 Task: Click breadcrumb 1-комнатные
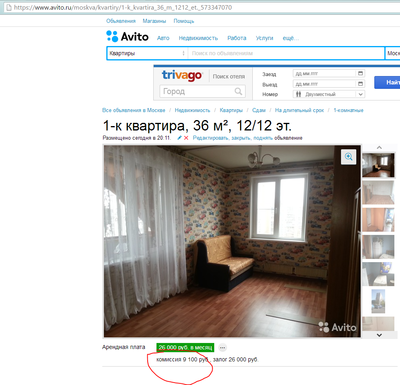(x=348, y=110)
